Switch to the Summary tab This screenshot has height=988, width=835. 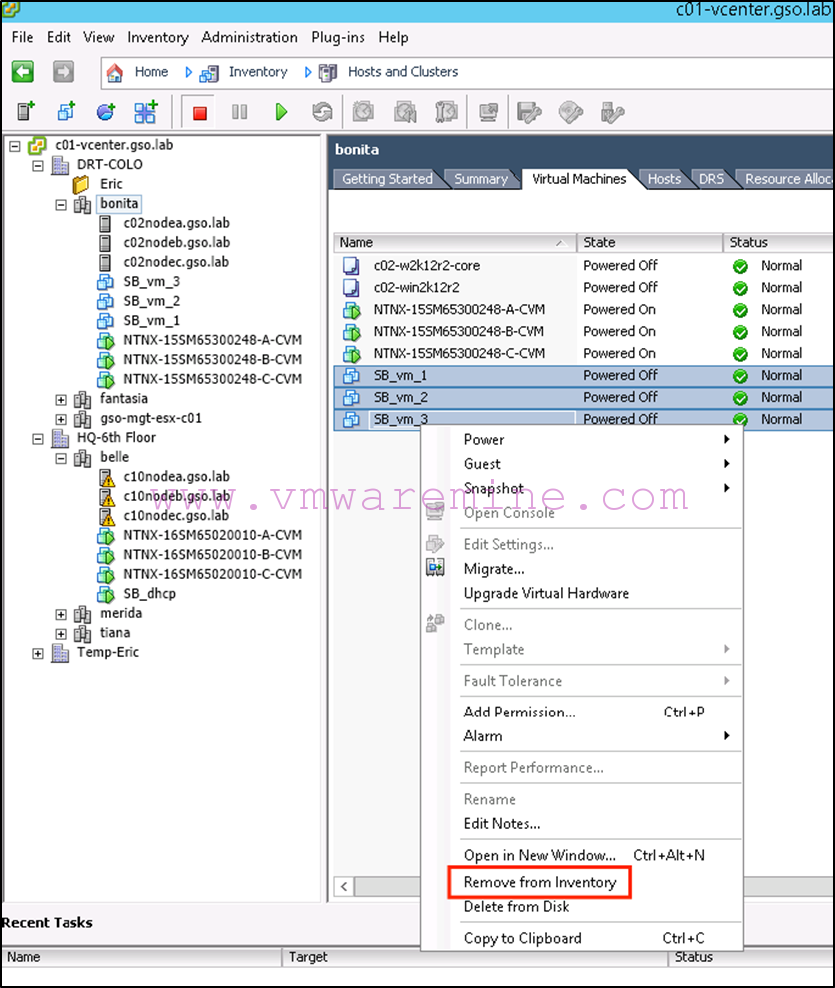pyautogui.click(x=481, y=179)
